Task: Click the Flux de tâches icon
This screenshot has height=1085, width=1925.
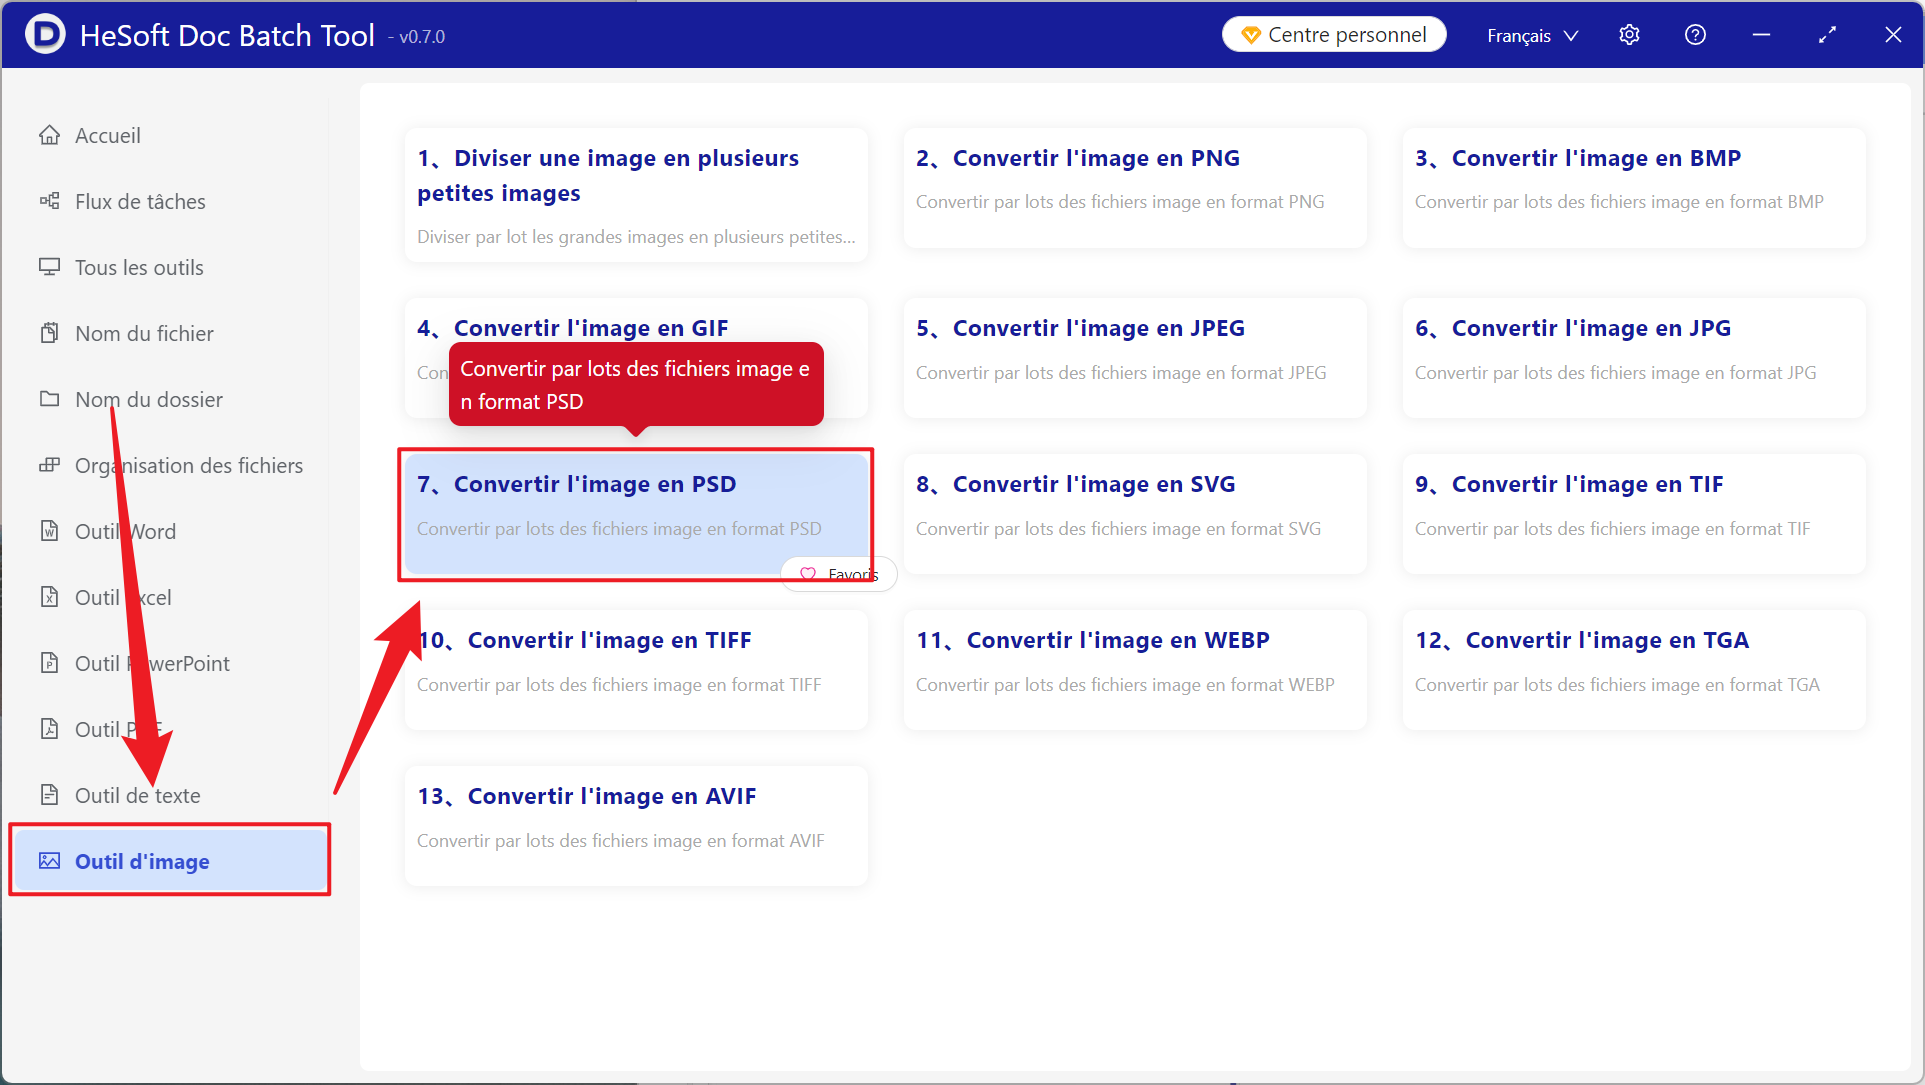Action: click(49, 201)
